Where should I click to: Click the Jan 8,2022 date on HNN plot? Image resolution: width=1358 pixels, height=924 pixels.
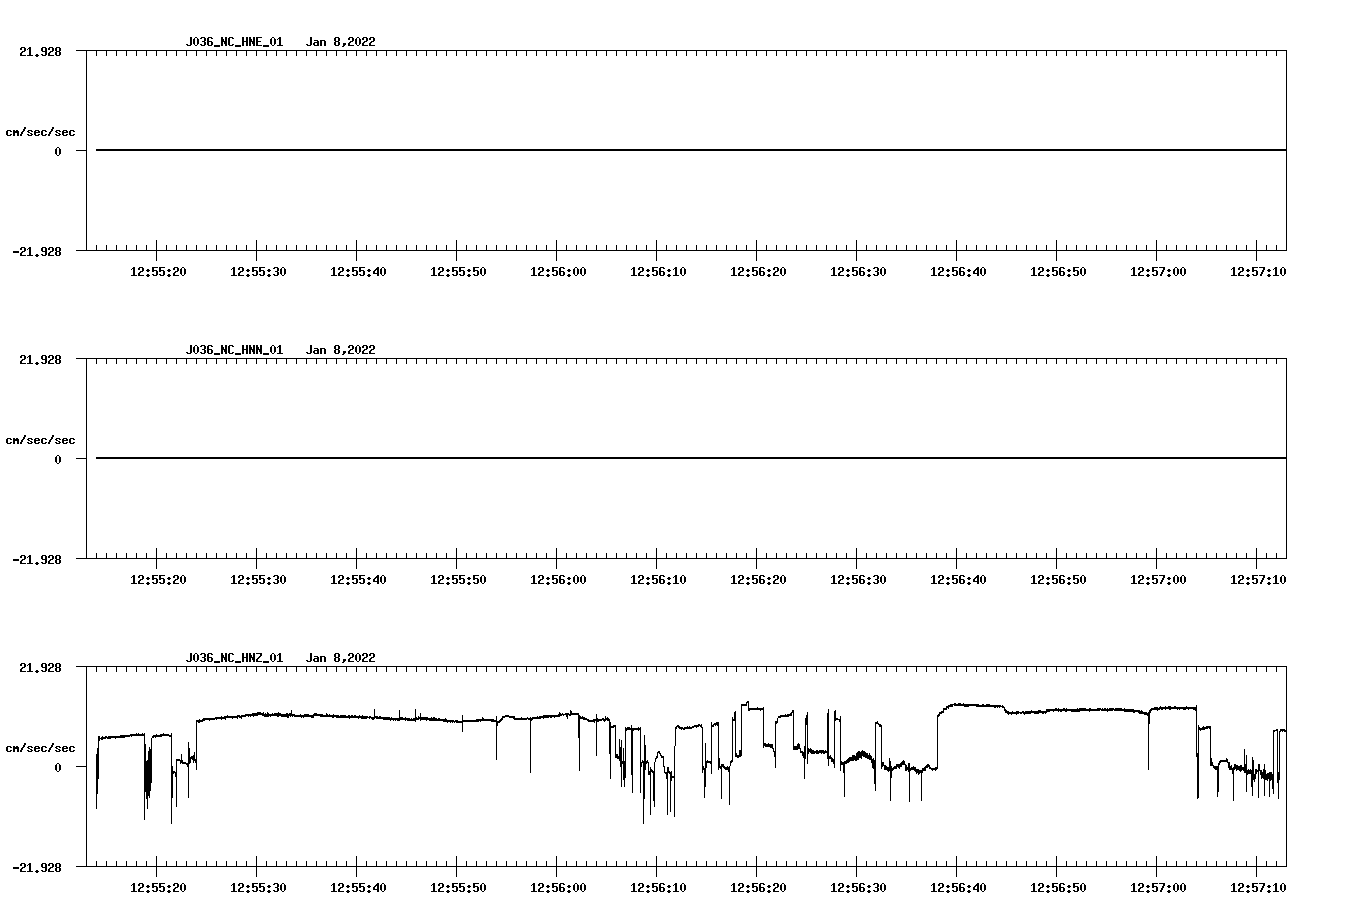(341, 350)
